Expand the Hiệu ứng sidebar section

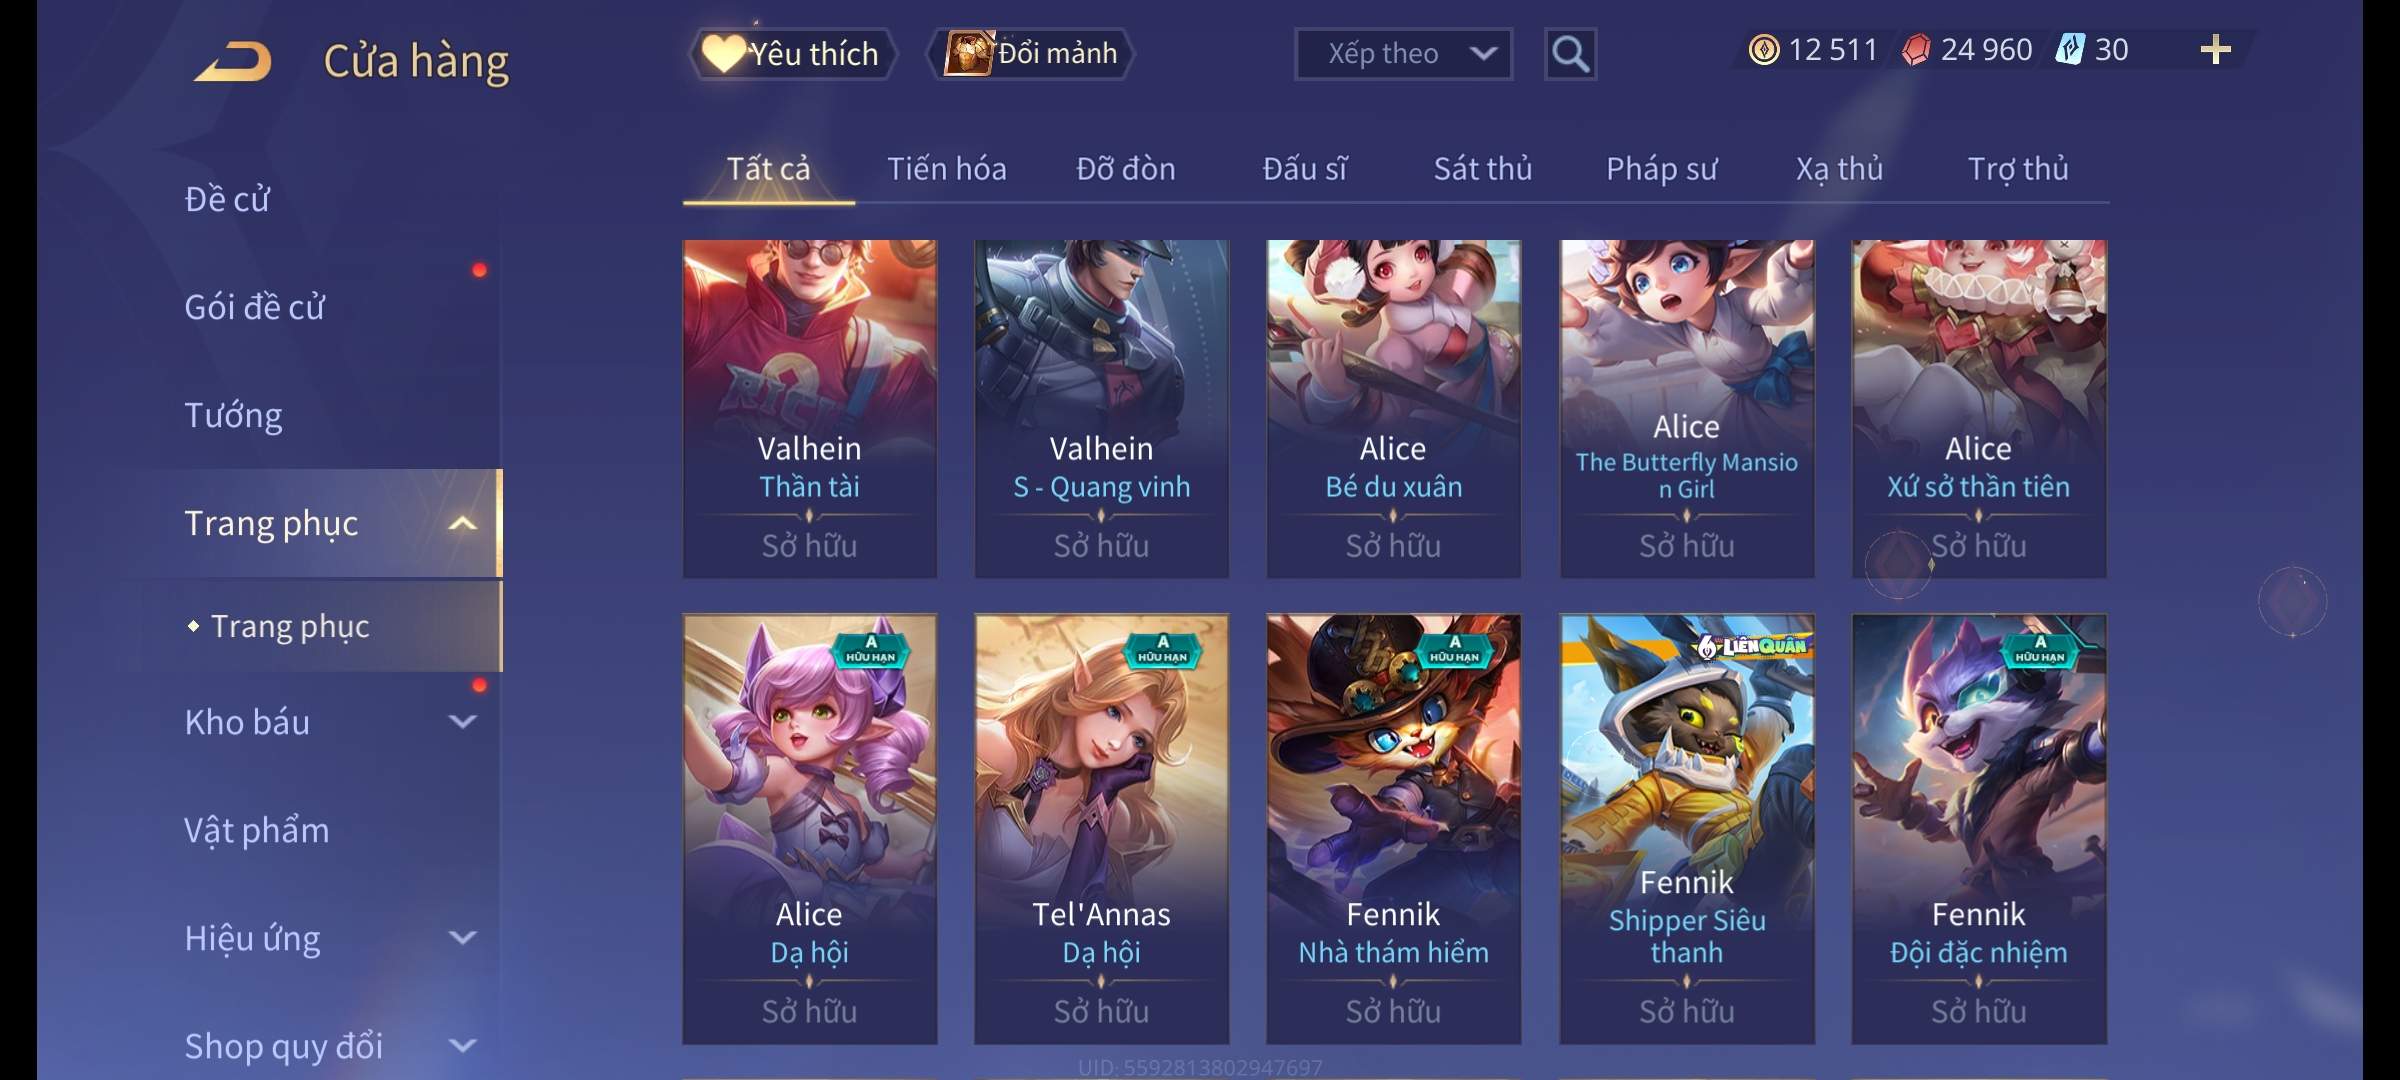[462, 937]
